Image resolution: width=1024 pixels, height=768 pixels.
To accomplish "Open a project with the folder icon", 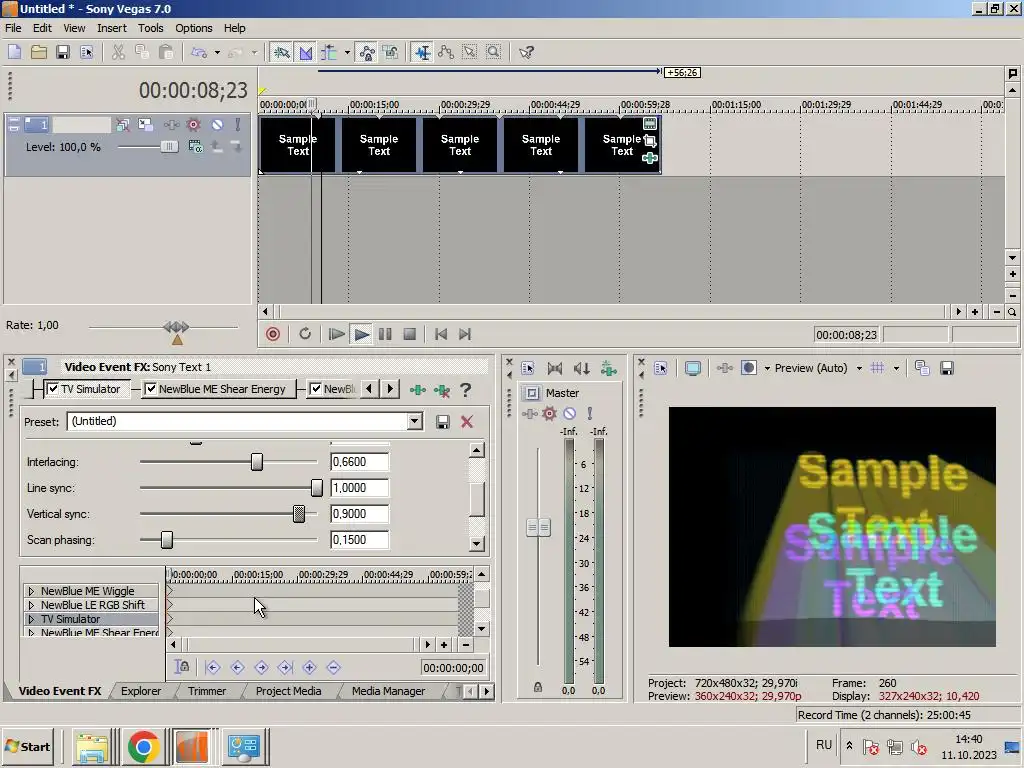I will click(39, 52).
